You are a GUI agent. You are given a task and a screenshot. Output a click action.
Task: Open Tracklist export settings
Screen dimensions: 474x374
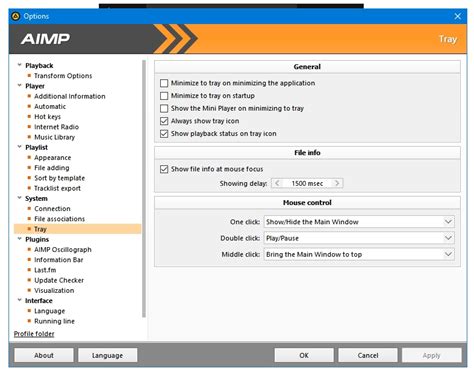[57, 188]
